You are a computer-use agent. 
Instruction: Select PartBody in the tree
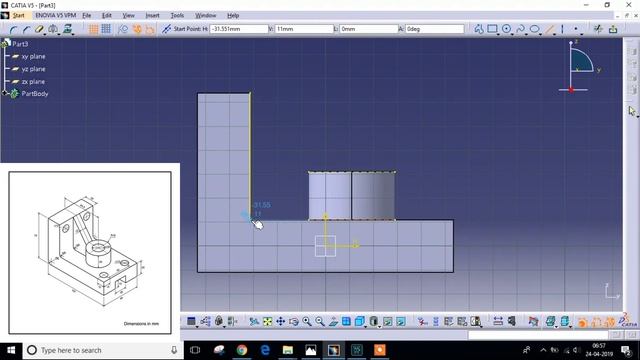click(x=35, y=93)
